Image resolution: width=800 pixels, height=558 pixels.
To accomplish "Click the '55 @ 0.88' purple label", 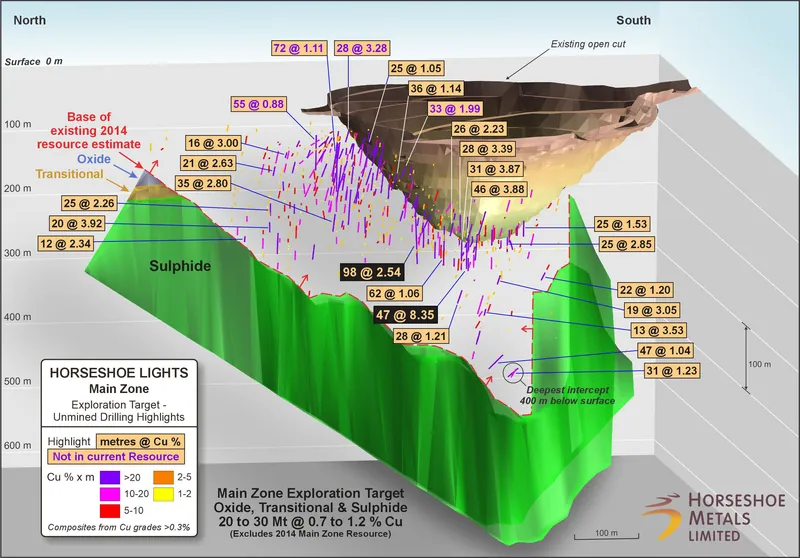I will pyautogui.click(x=258, y=104).
